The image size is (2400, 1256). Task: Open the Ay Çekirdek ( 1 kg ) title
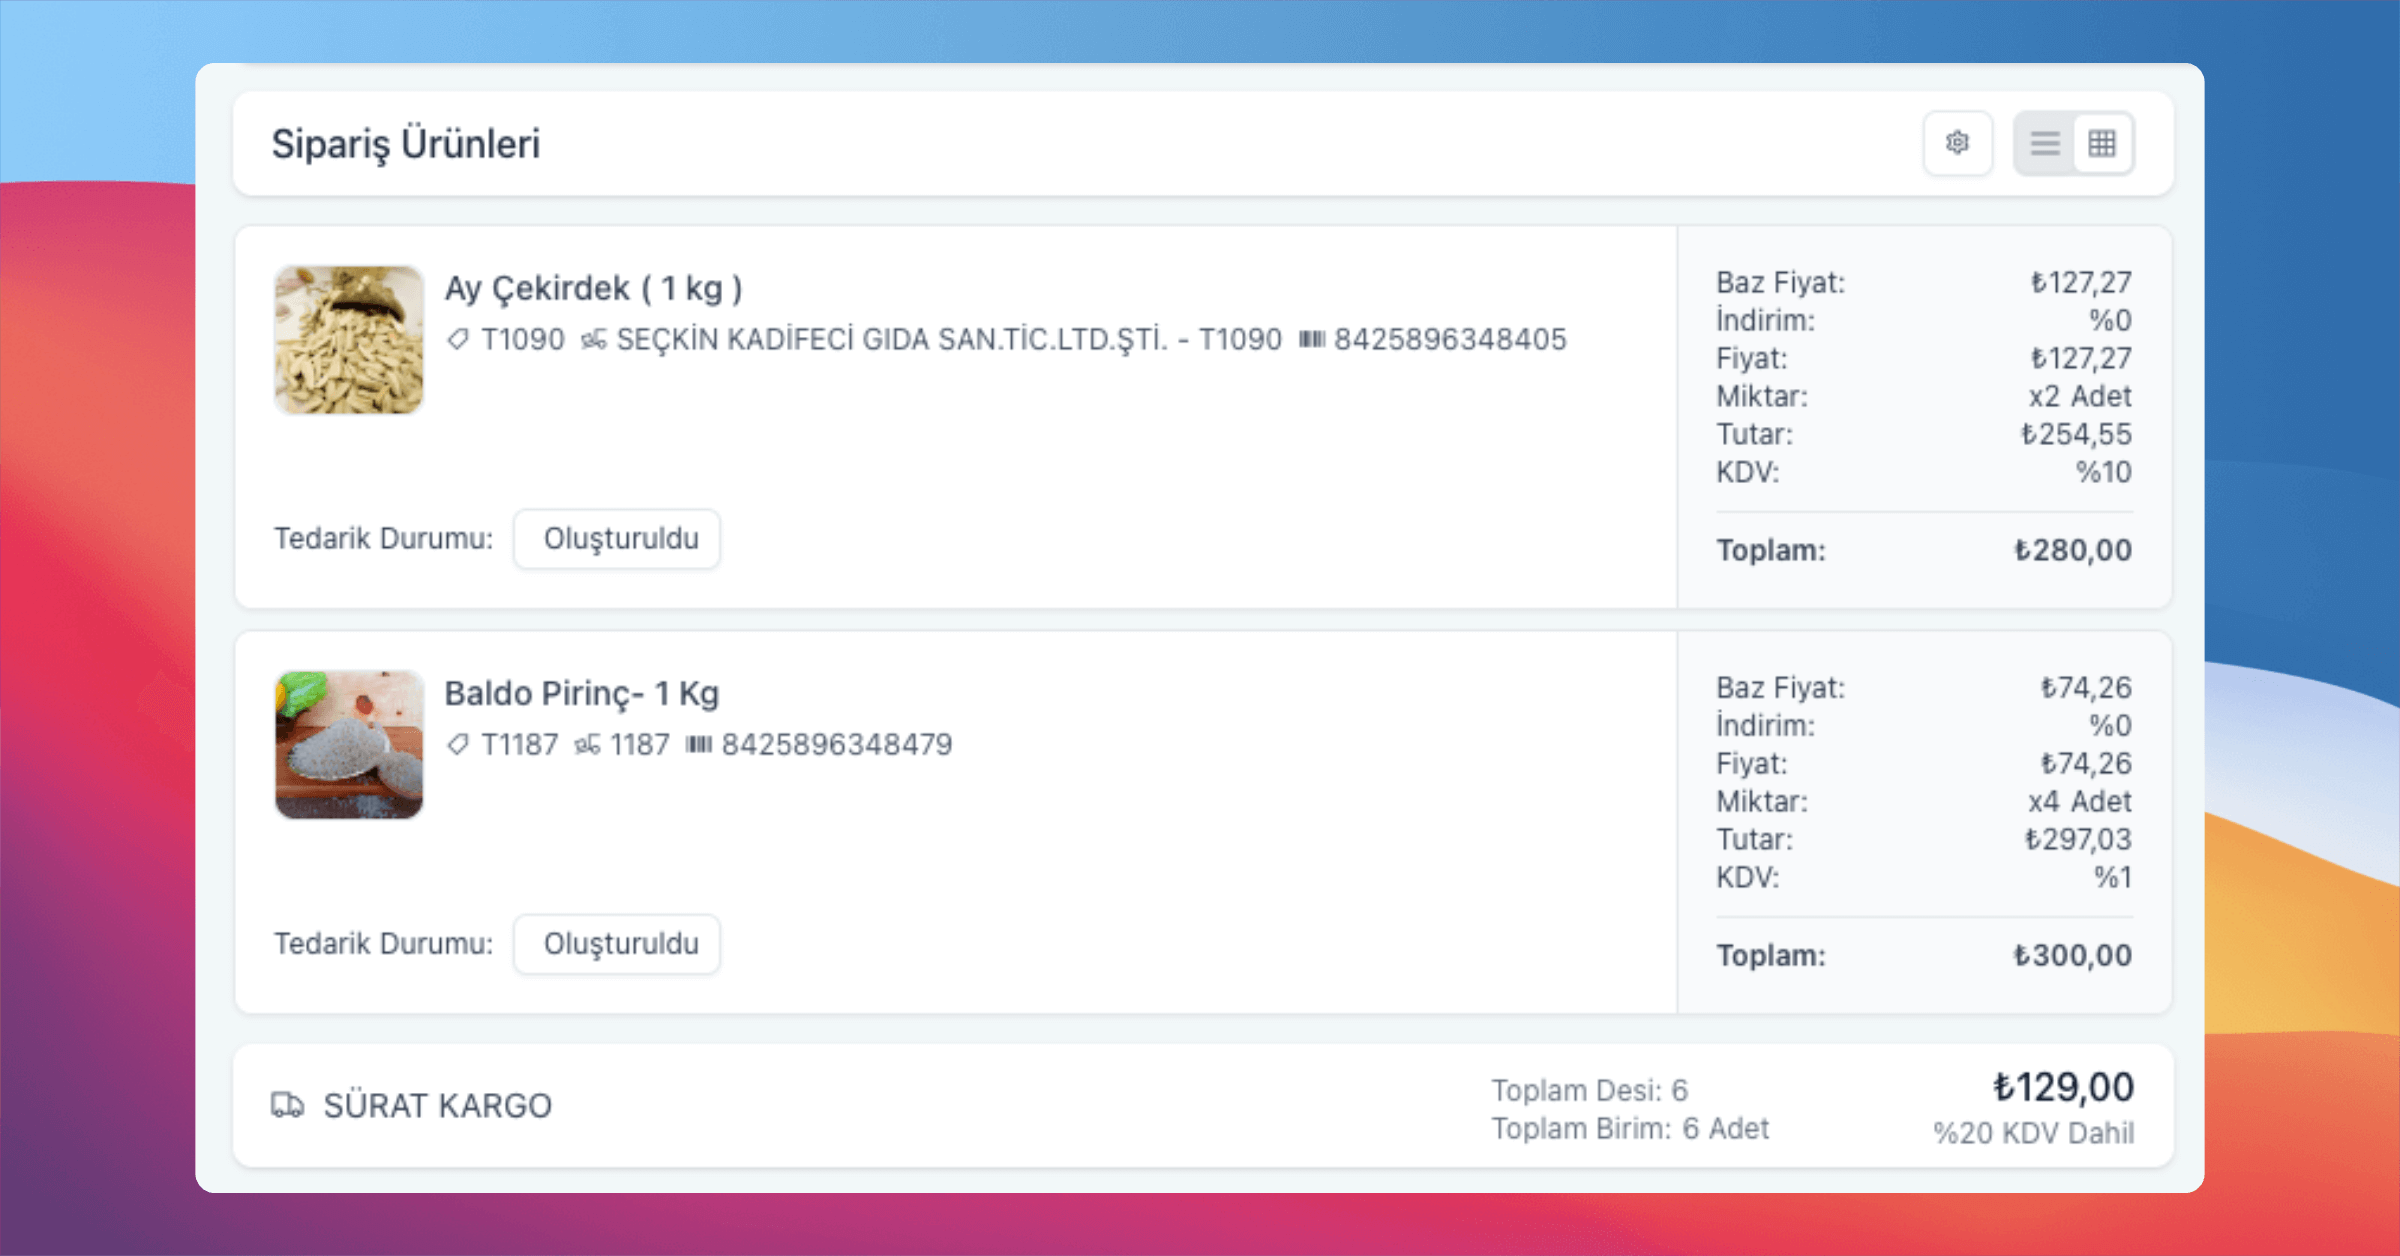point(593,288)
